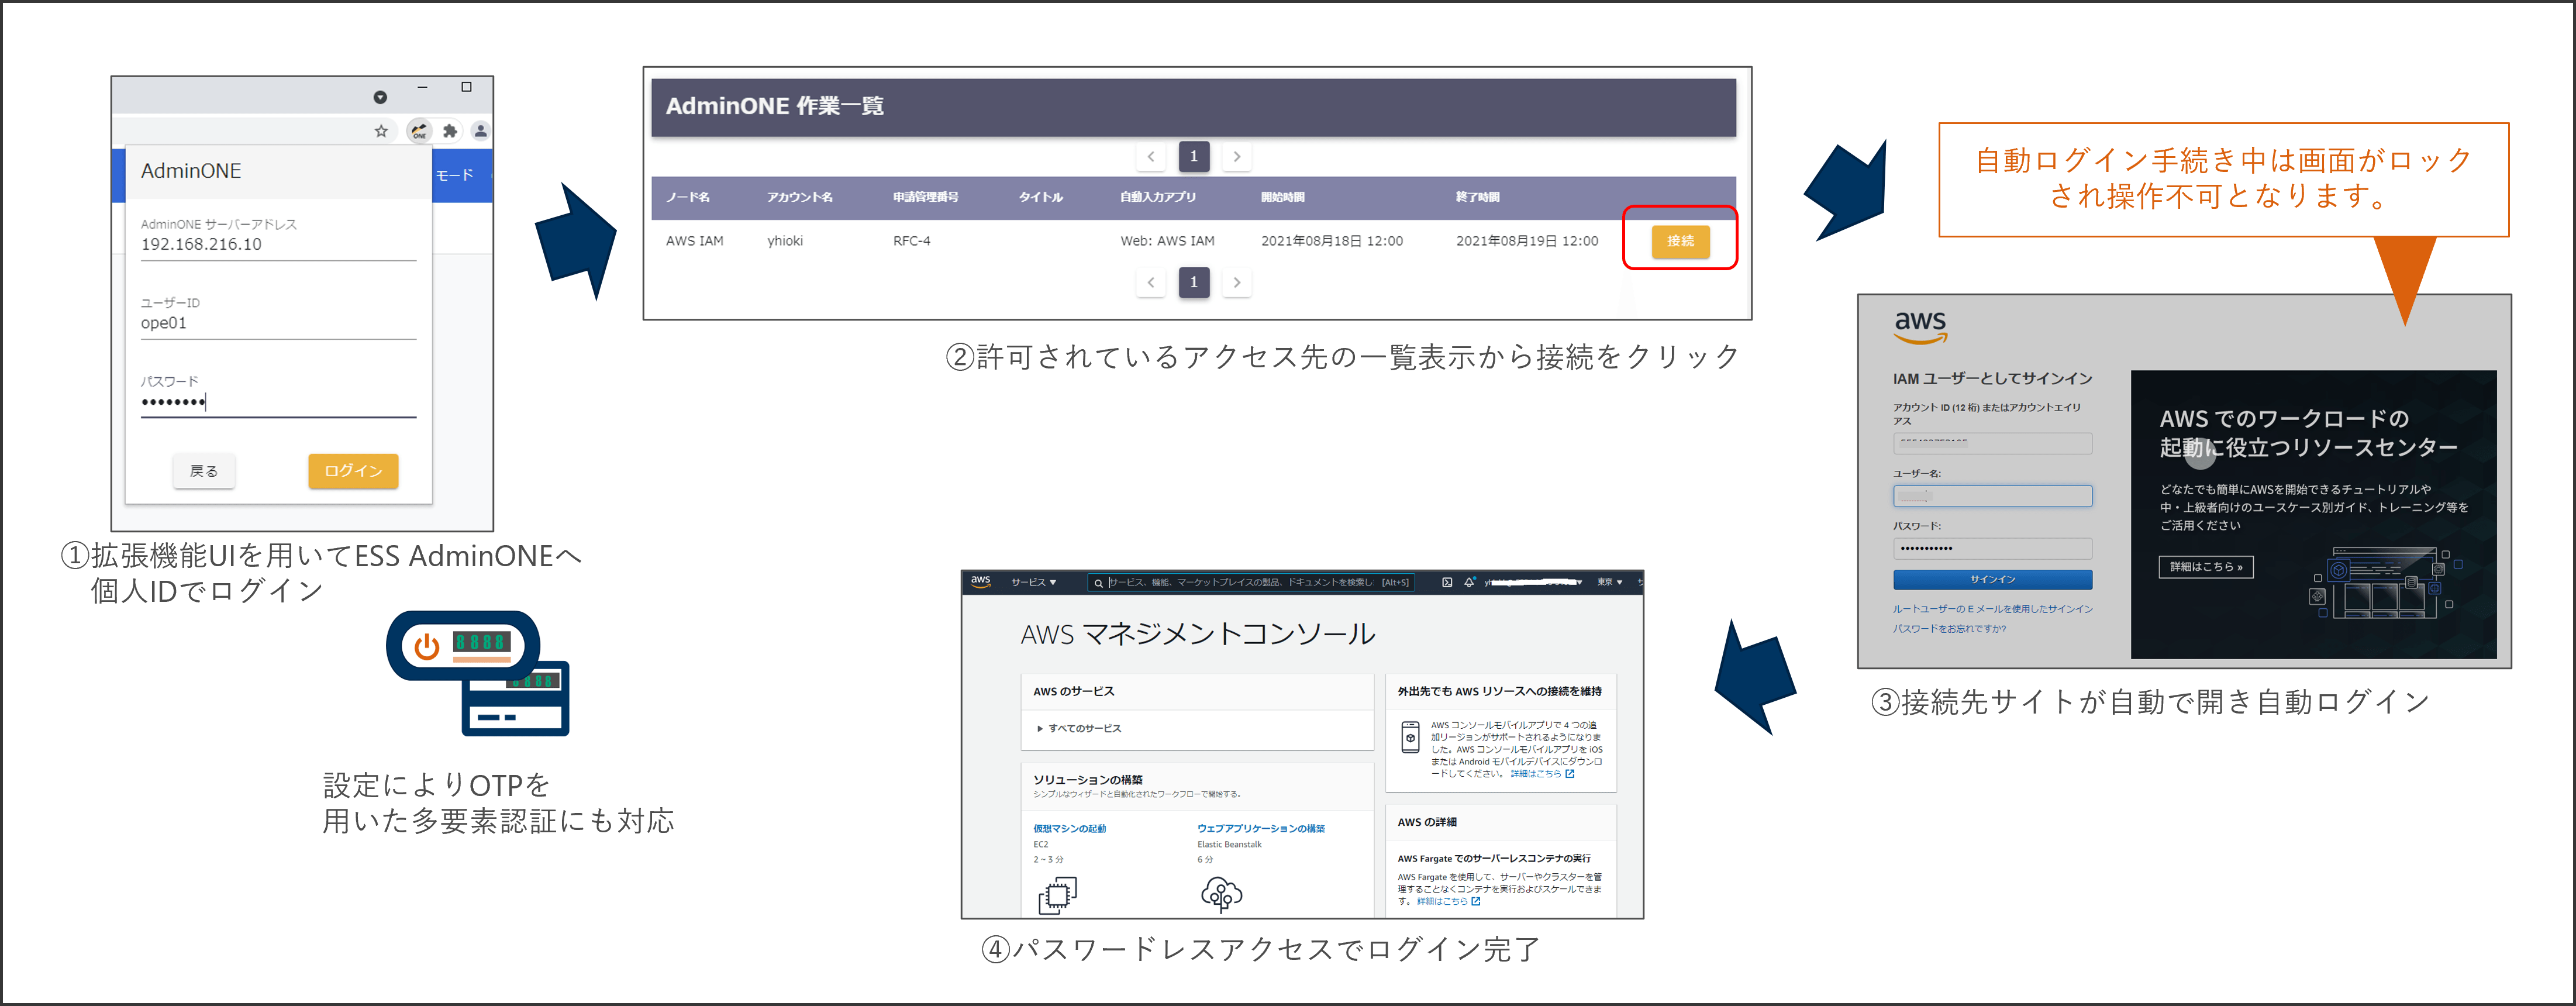The width and height of the screenshot is (2576, 1006).
Task: Open AWS CloudShell terminal icon
Action: point(1446,582)
